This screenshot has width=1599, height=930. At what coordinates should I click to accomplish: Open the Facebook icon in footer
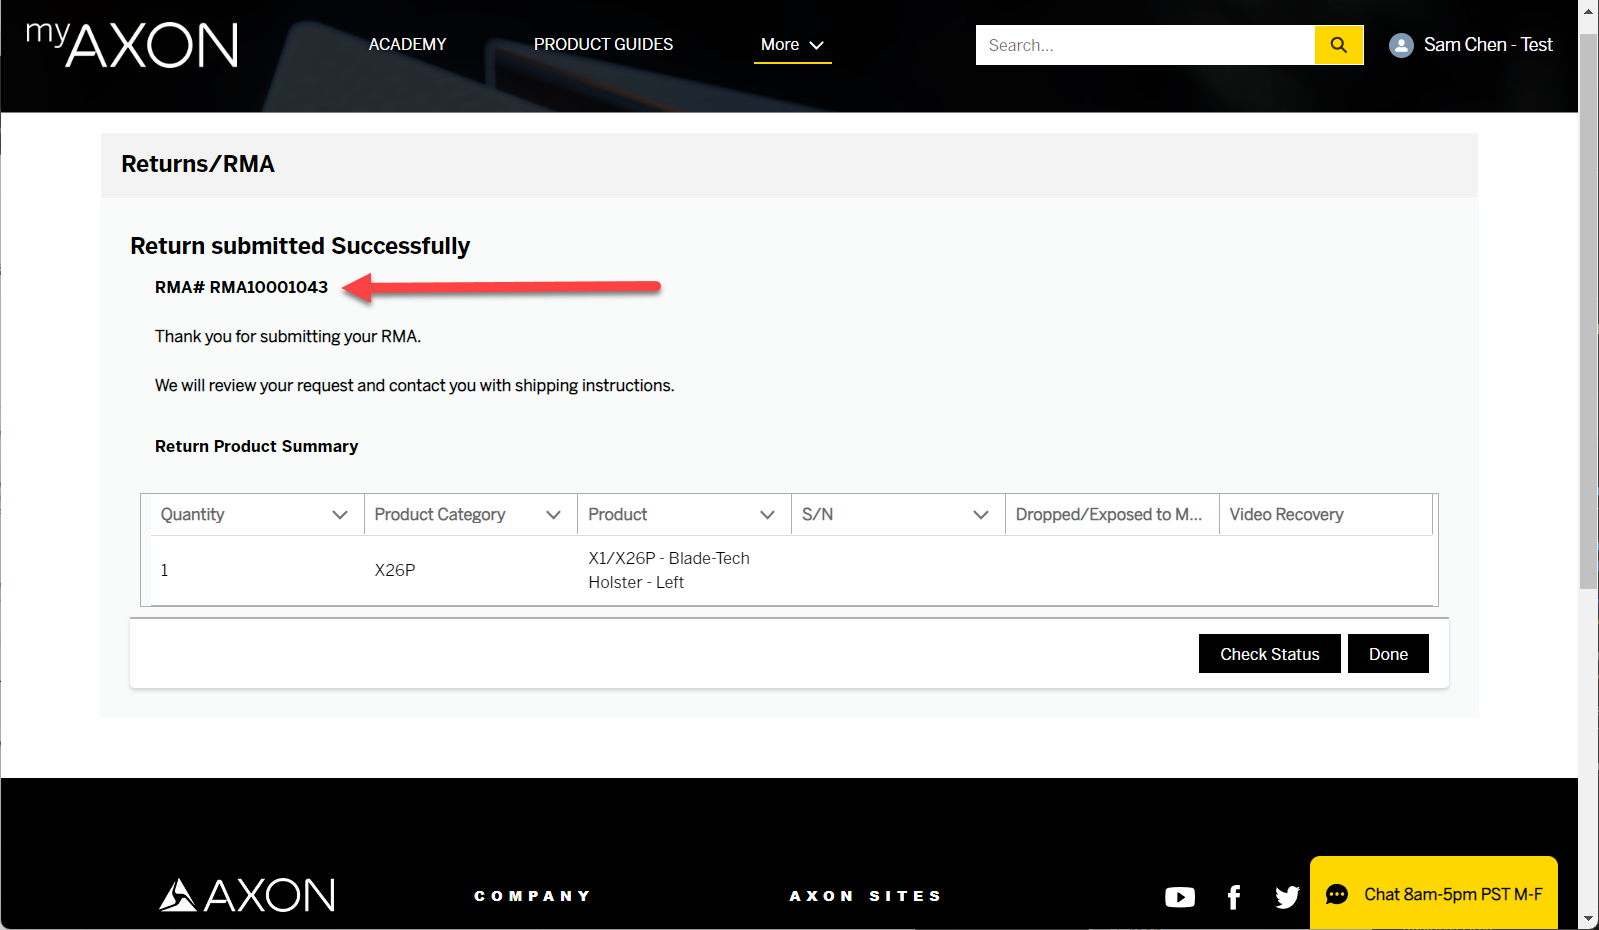point(1234,897)
